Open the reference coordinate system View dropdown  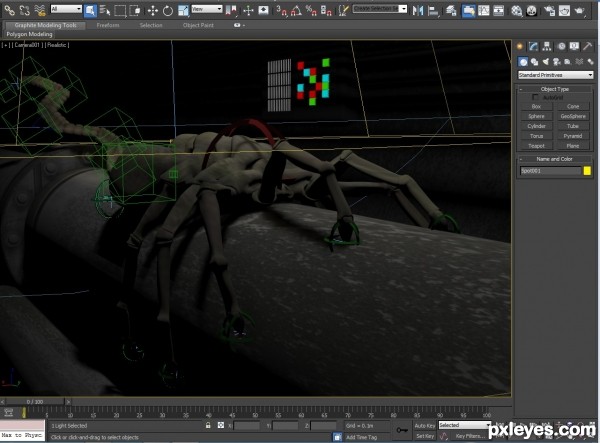tap(207, 9)
